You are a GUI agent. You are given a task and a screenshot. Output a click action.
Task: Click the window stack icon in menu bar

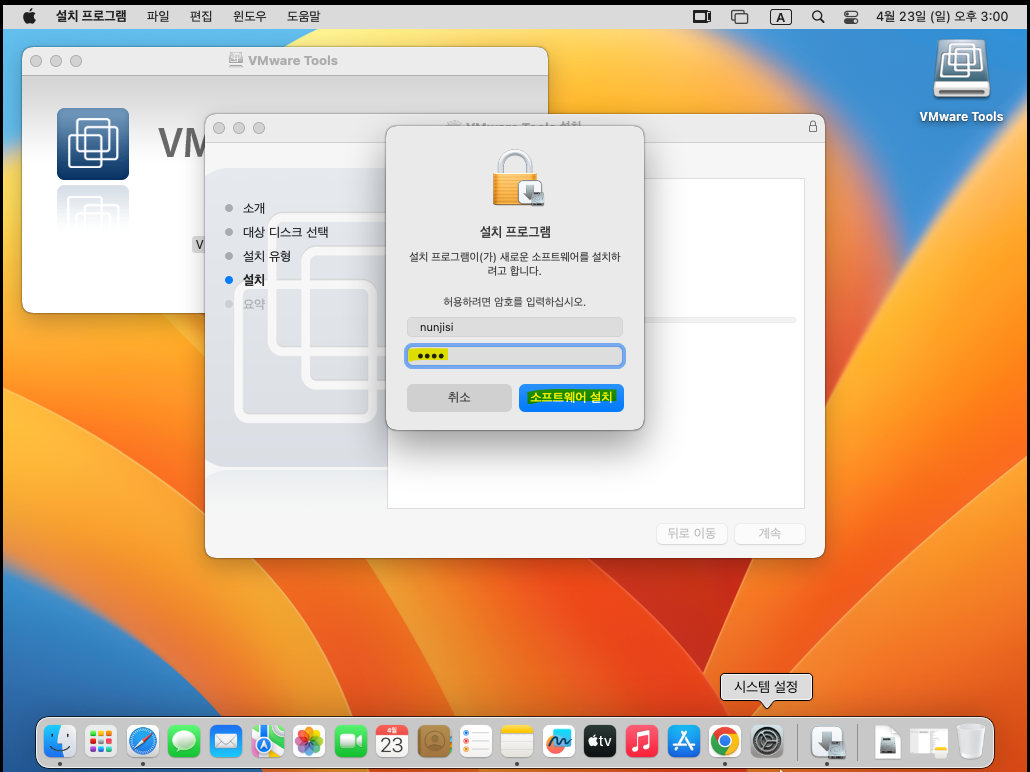[740, 17]
